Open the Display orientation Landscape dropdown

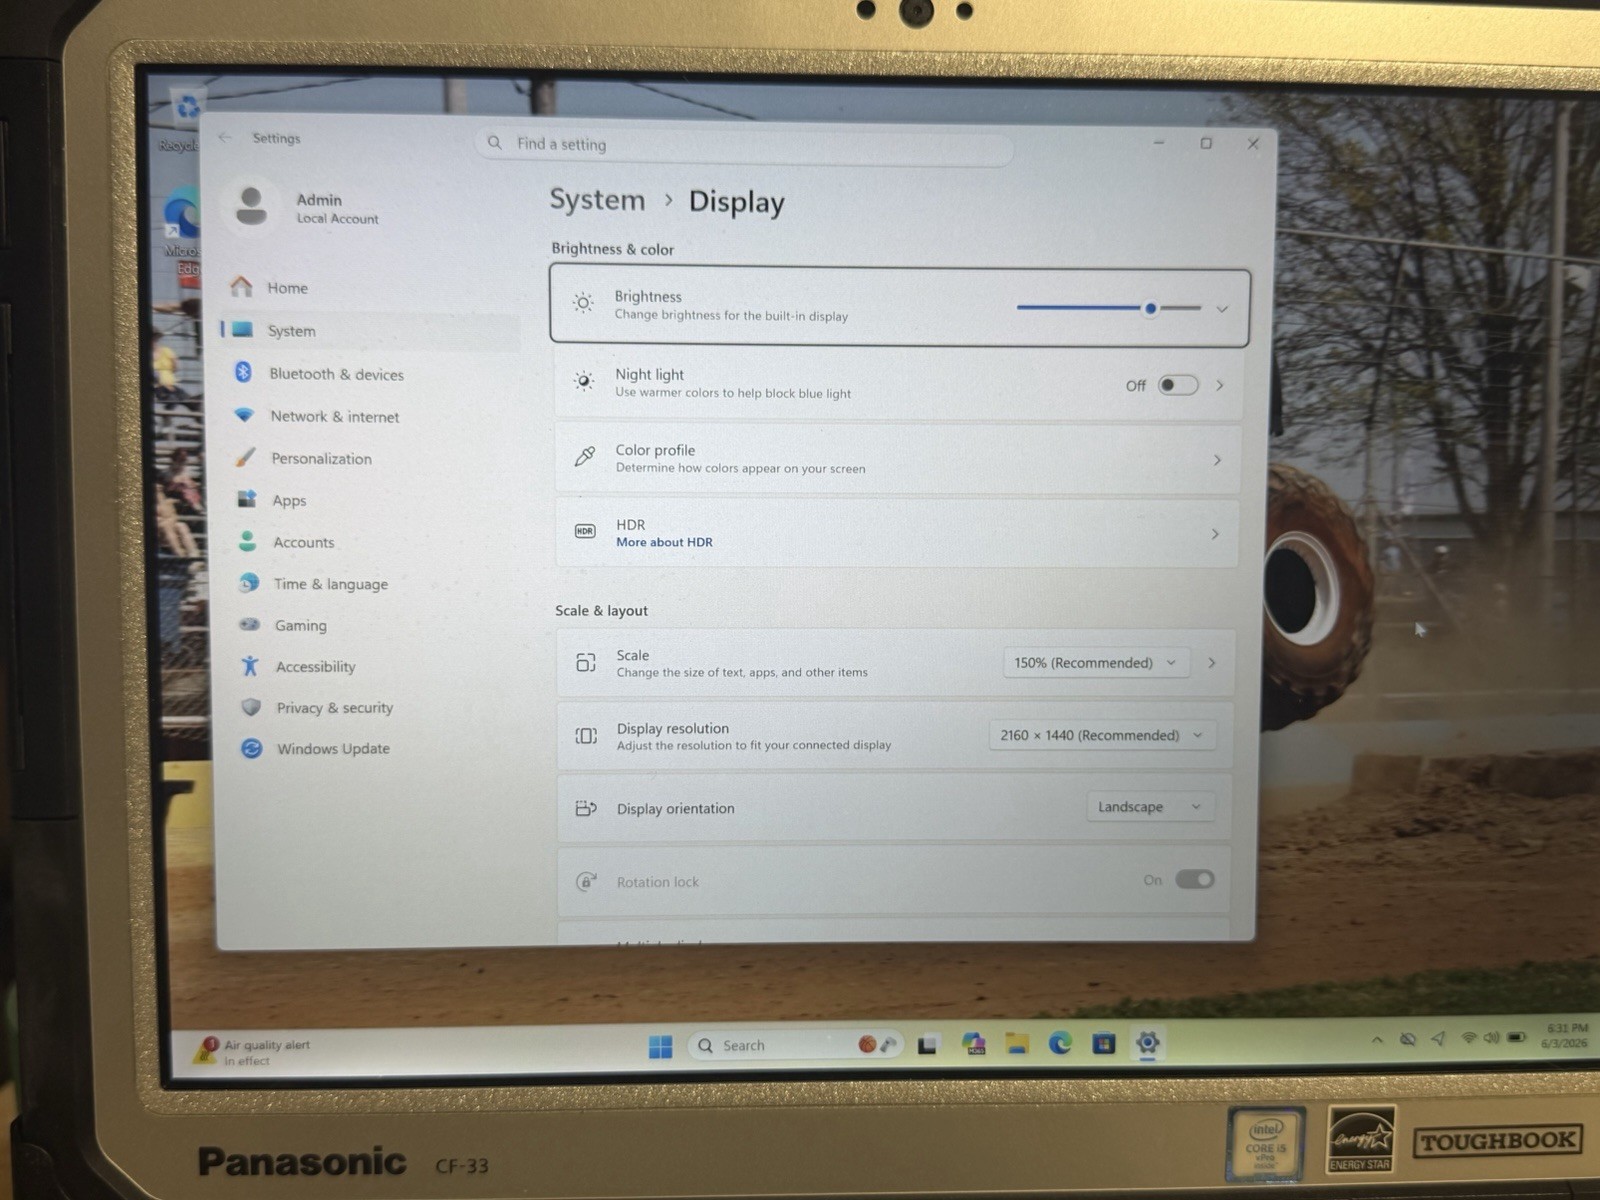1150,807
